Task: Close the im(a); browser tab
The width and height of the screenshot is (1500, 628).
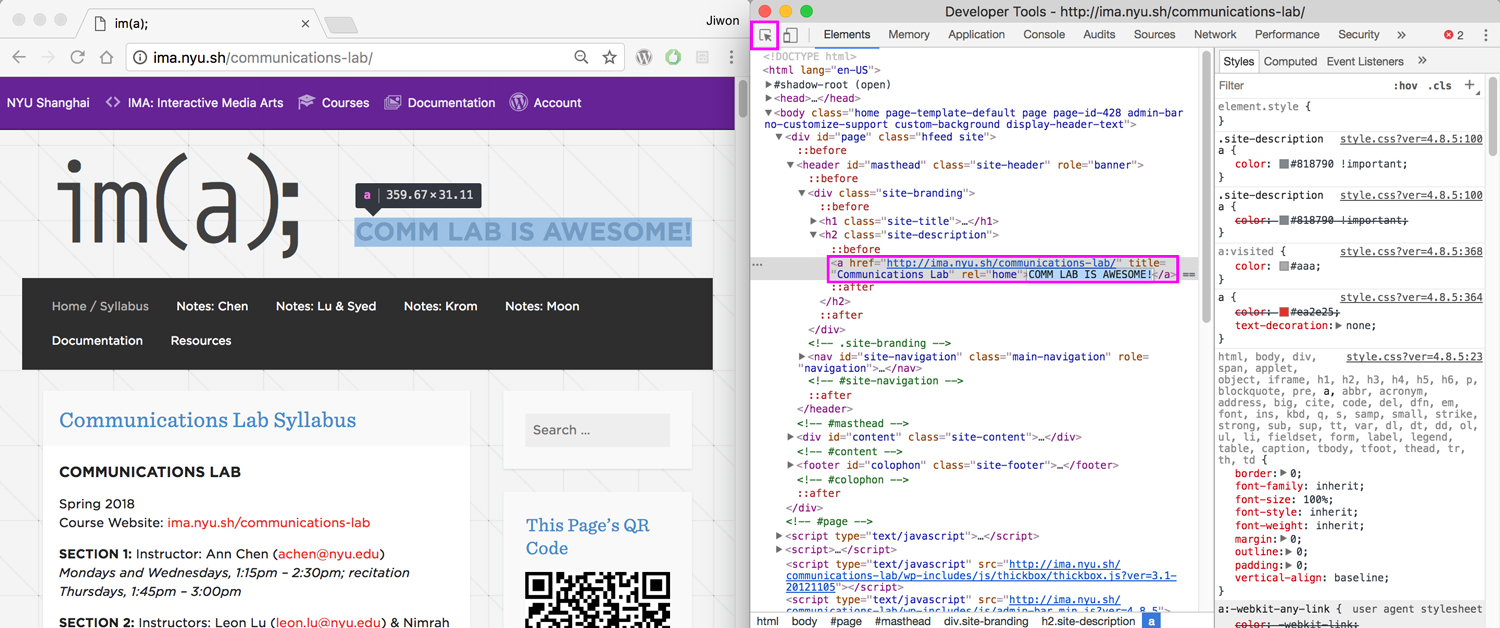Action: coord(306,23)
